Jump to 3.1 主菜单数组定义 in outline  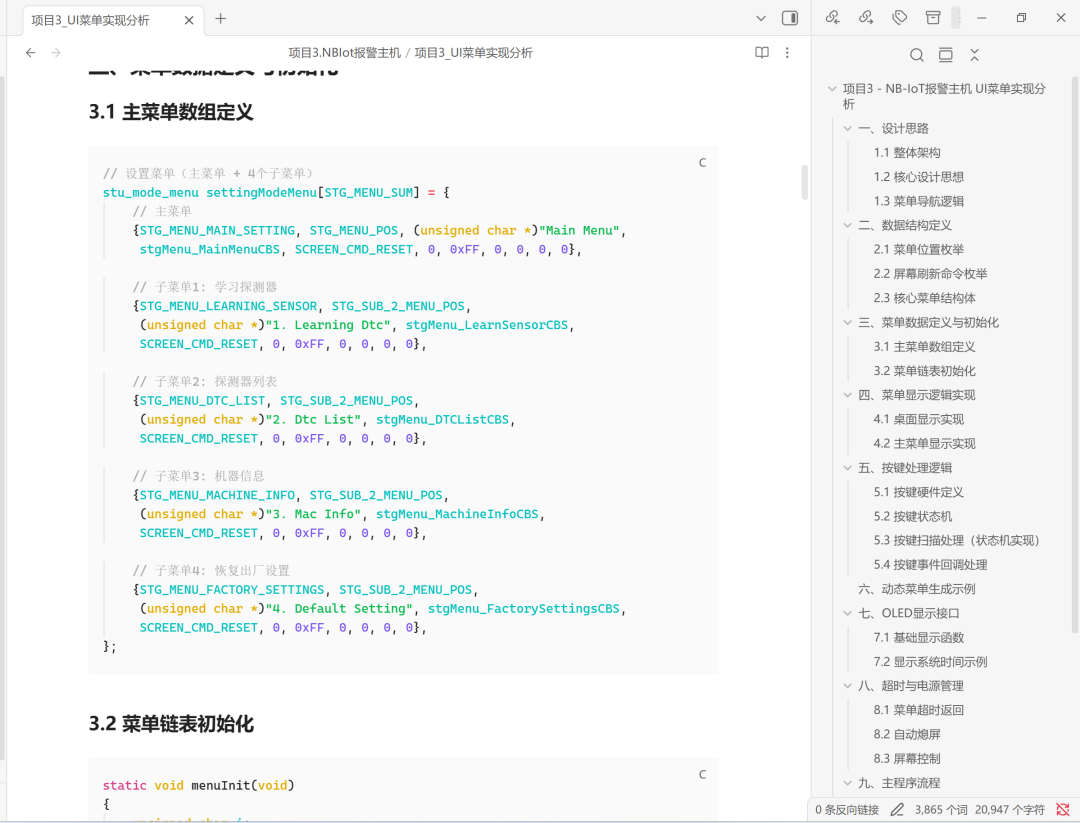924,346
